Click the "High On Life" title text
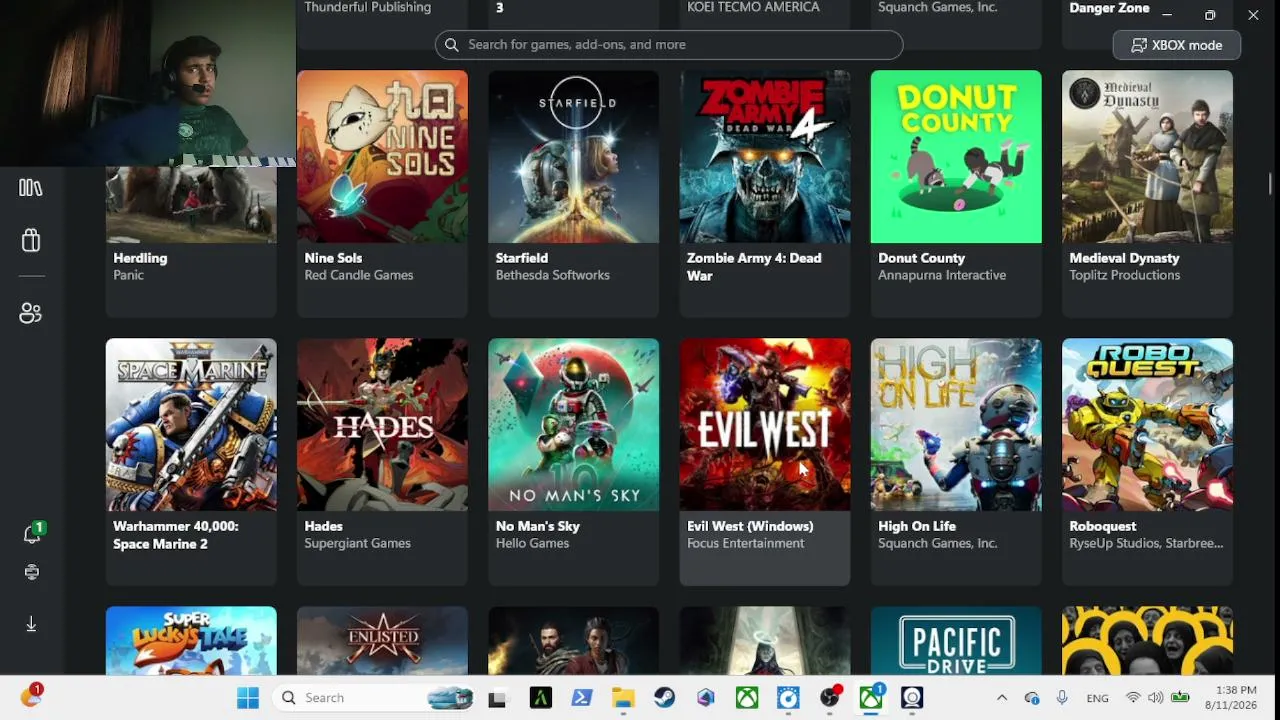 (x=917, y=526)
